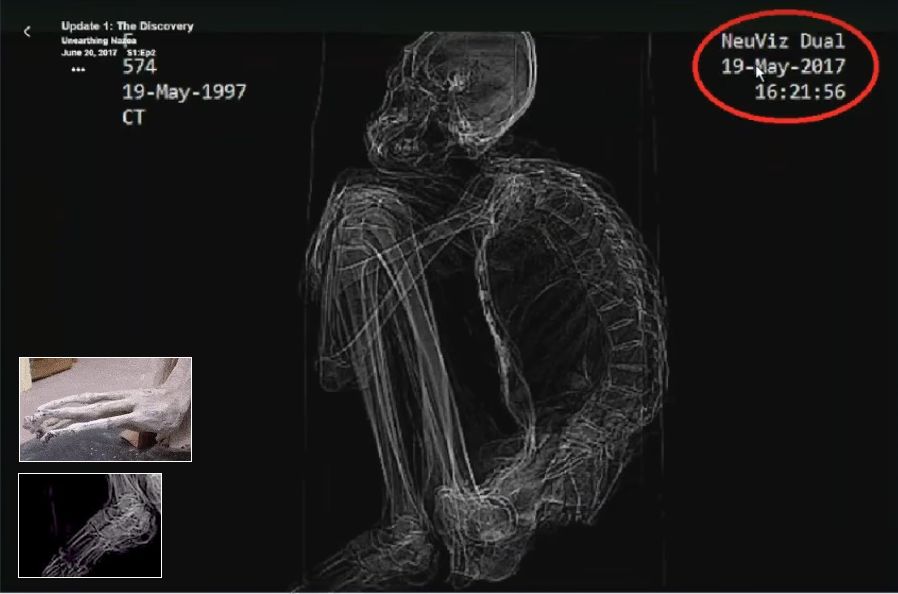The height and width of the screenshot is (594, 898).
Task: Click the NeuViz Dual scanner text
Action: pos(783,41)
